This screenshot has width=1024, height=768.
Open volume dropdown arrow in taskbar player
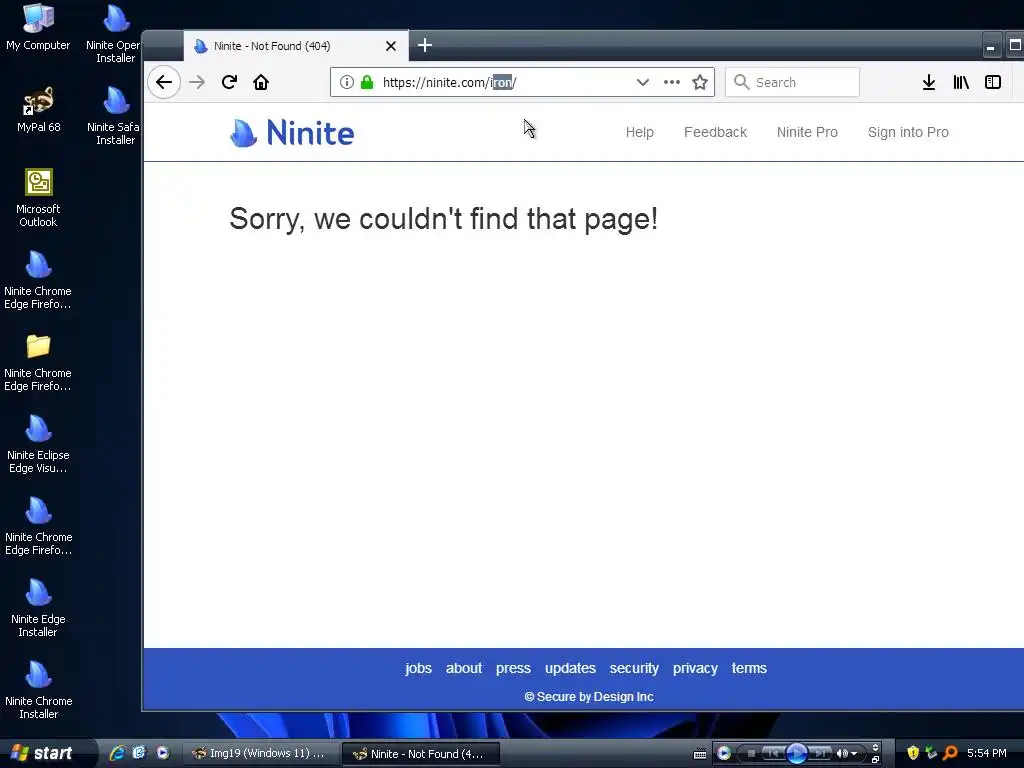(854, 754)
